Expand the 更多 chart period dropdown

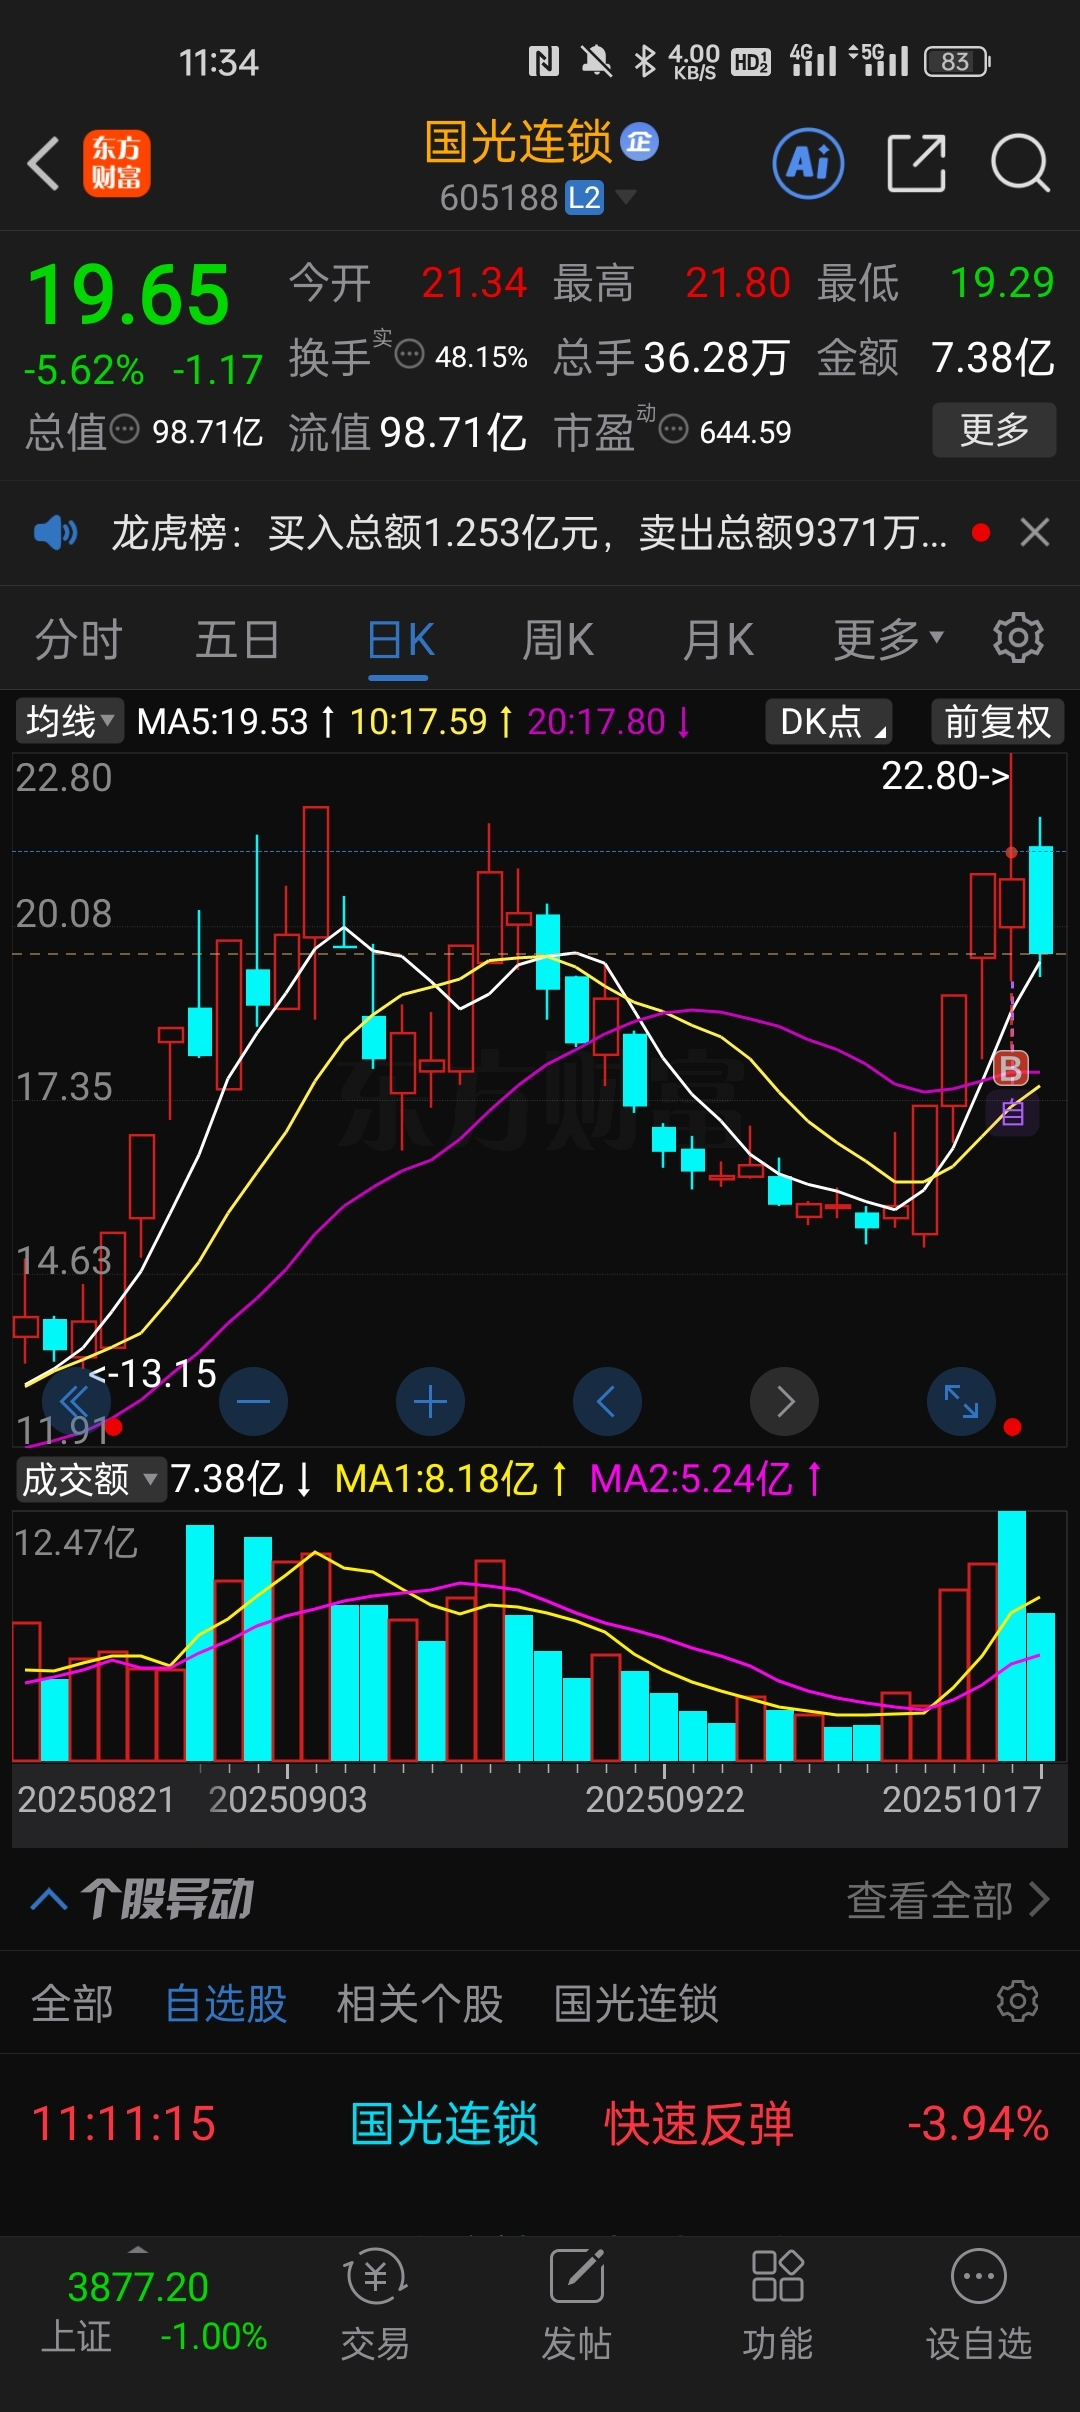click(x=888, y=640)
